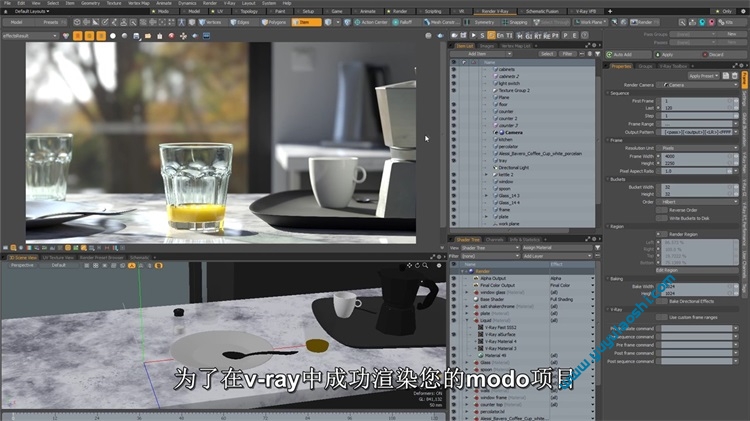Select Polygons selection mode
Image resolution: width=750 pixels, height=421 pixels.
point(274,22)
